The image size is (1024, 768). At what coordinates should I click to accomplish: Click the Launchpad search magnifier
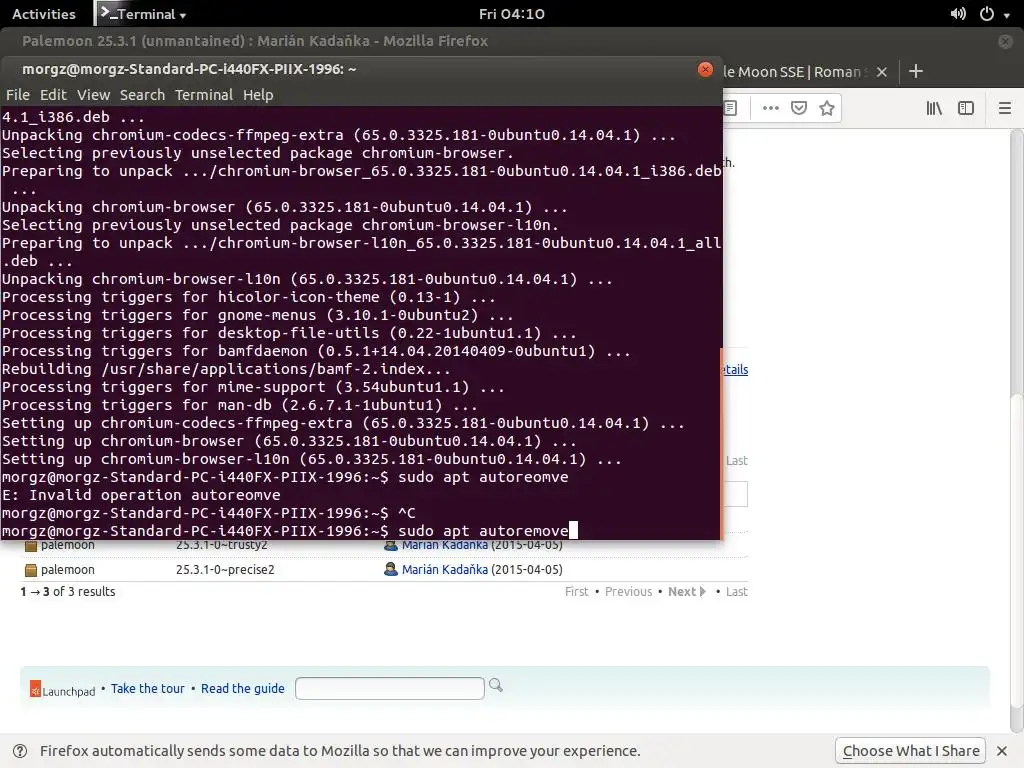pyautogui.click(x=496, y=685)
